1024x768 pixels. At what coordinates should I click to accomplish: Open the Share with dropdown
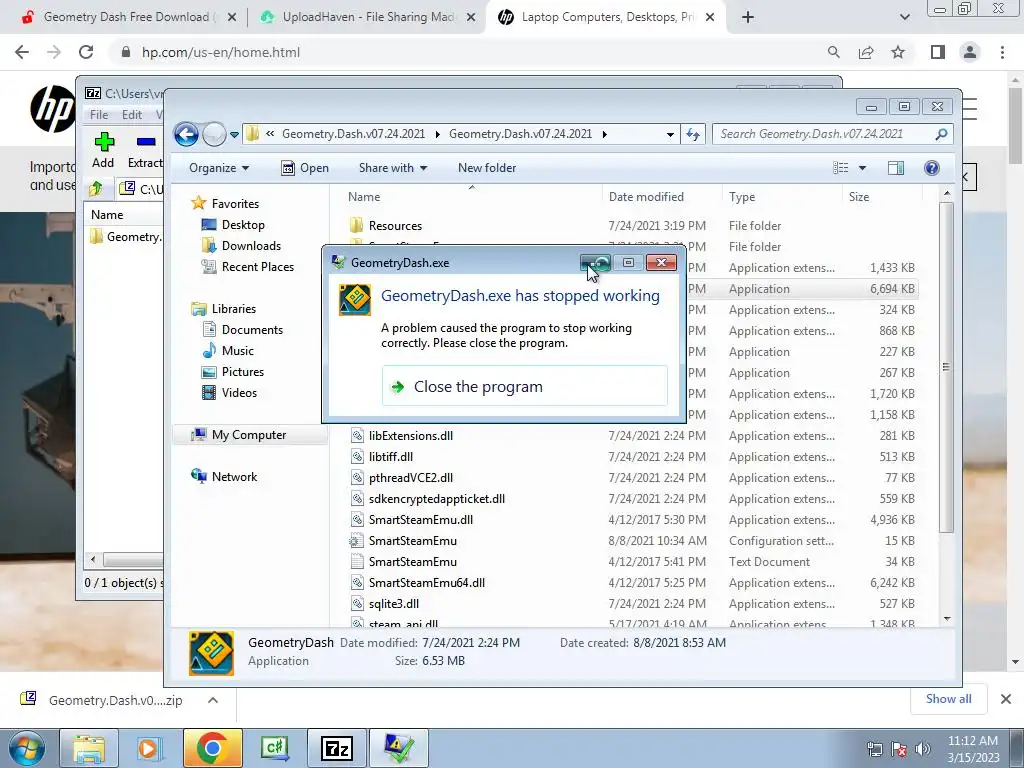[x=392, y=168]
